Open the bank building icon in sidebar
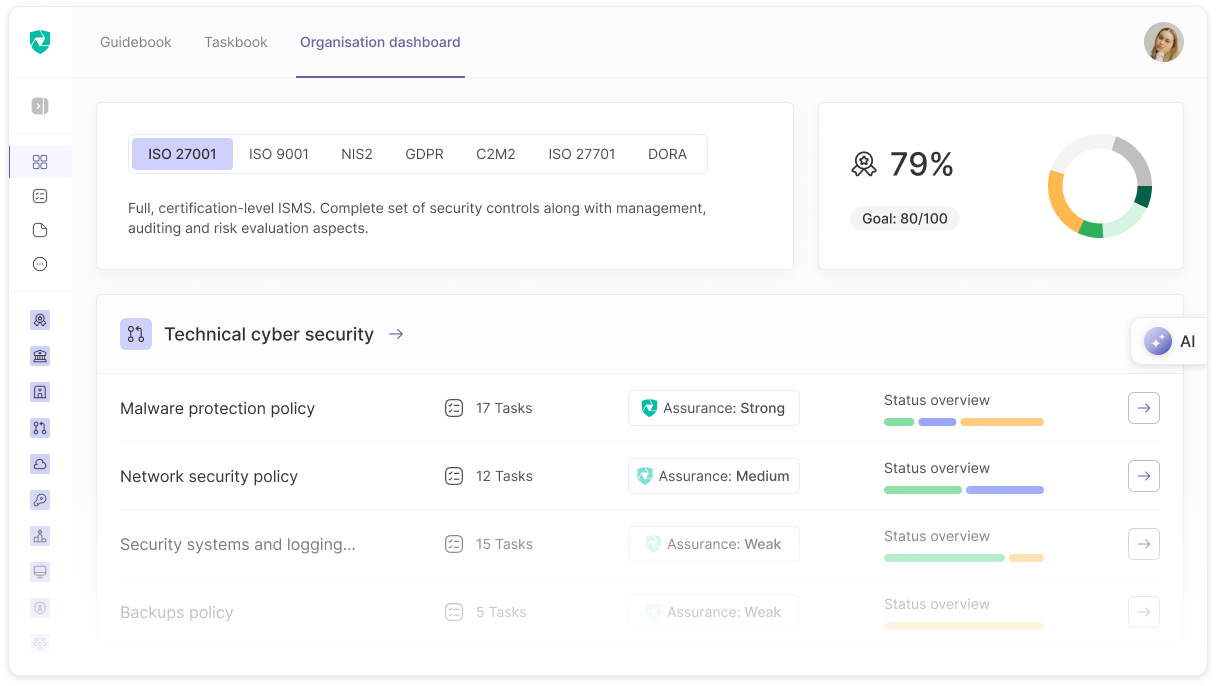This screenshot has height=686, width=1216. [x=40, y=356]
